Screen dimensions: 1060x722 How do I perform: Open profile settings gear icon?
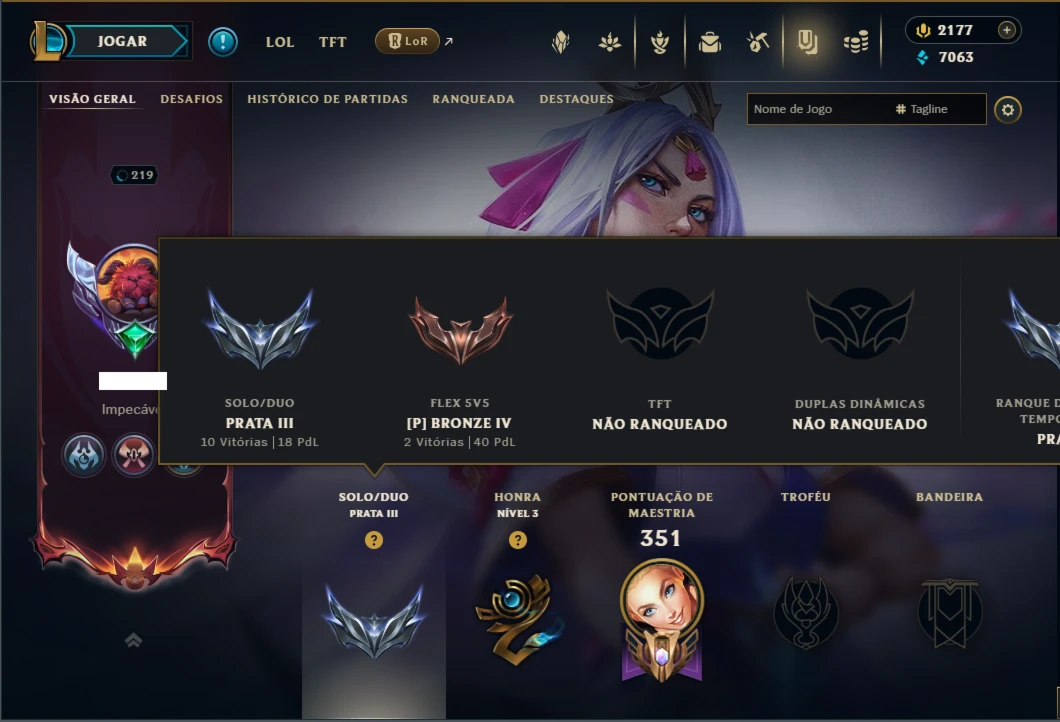(1008, 110)
